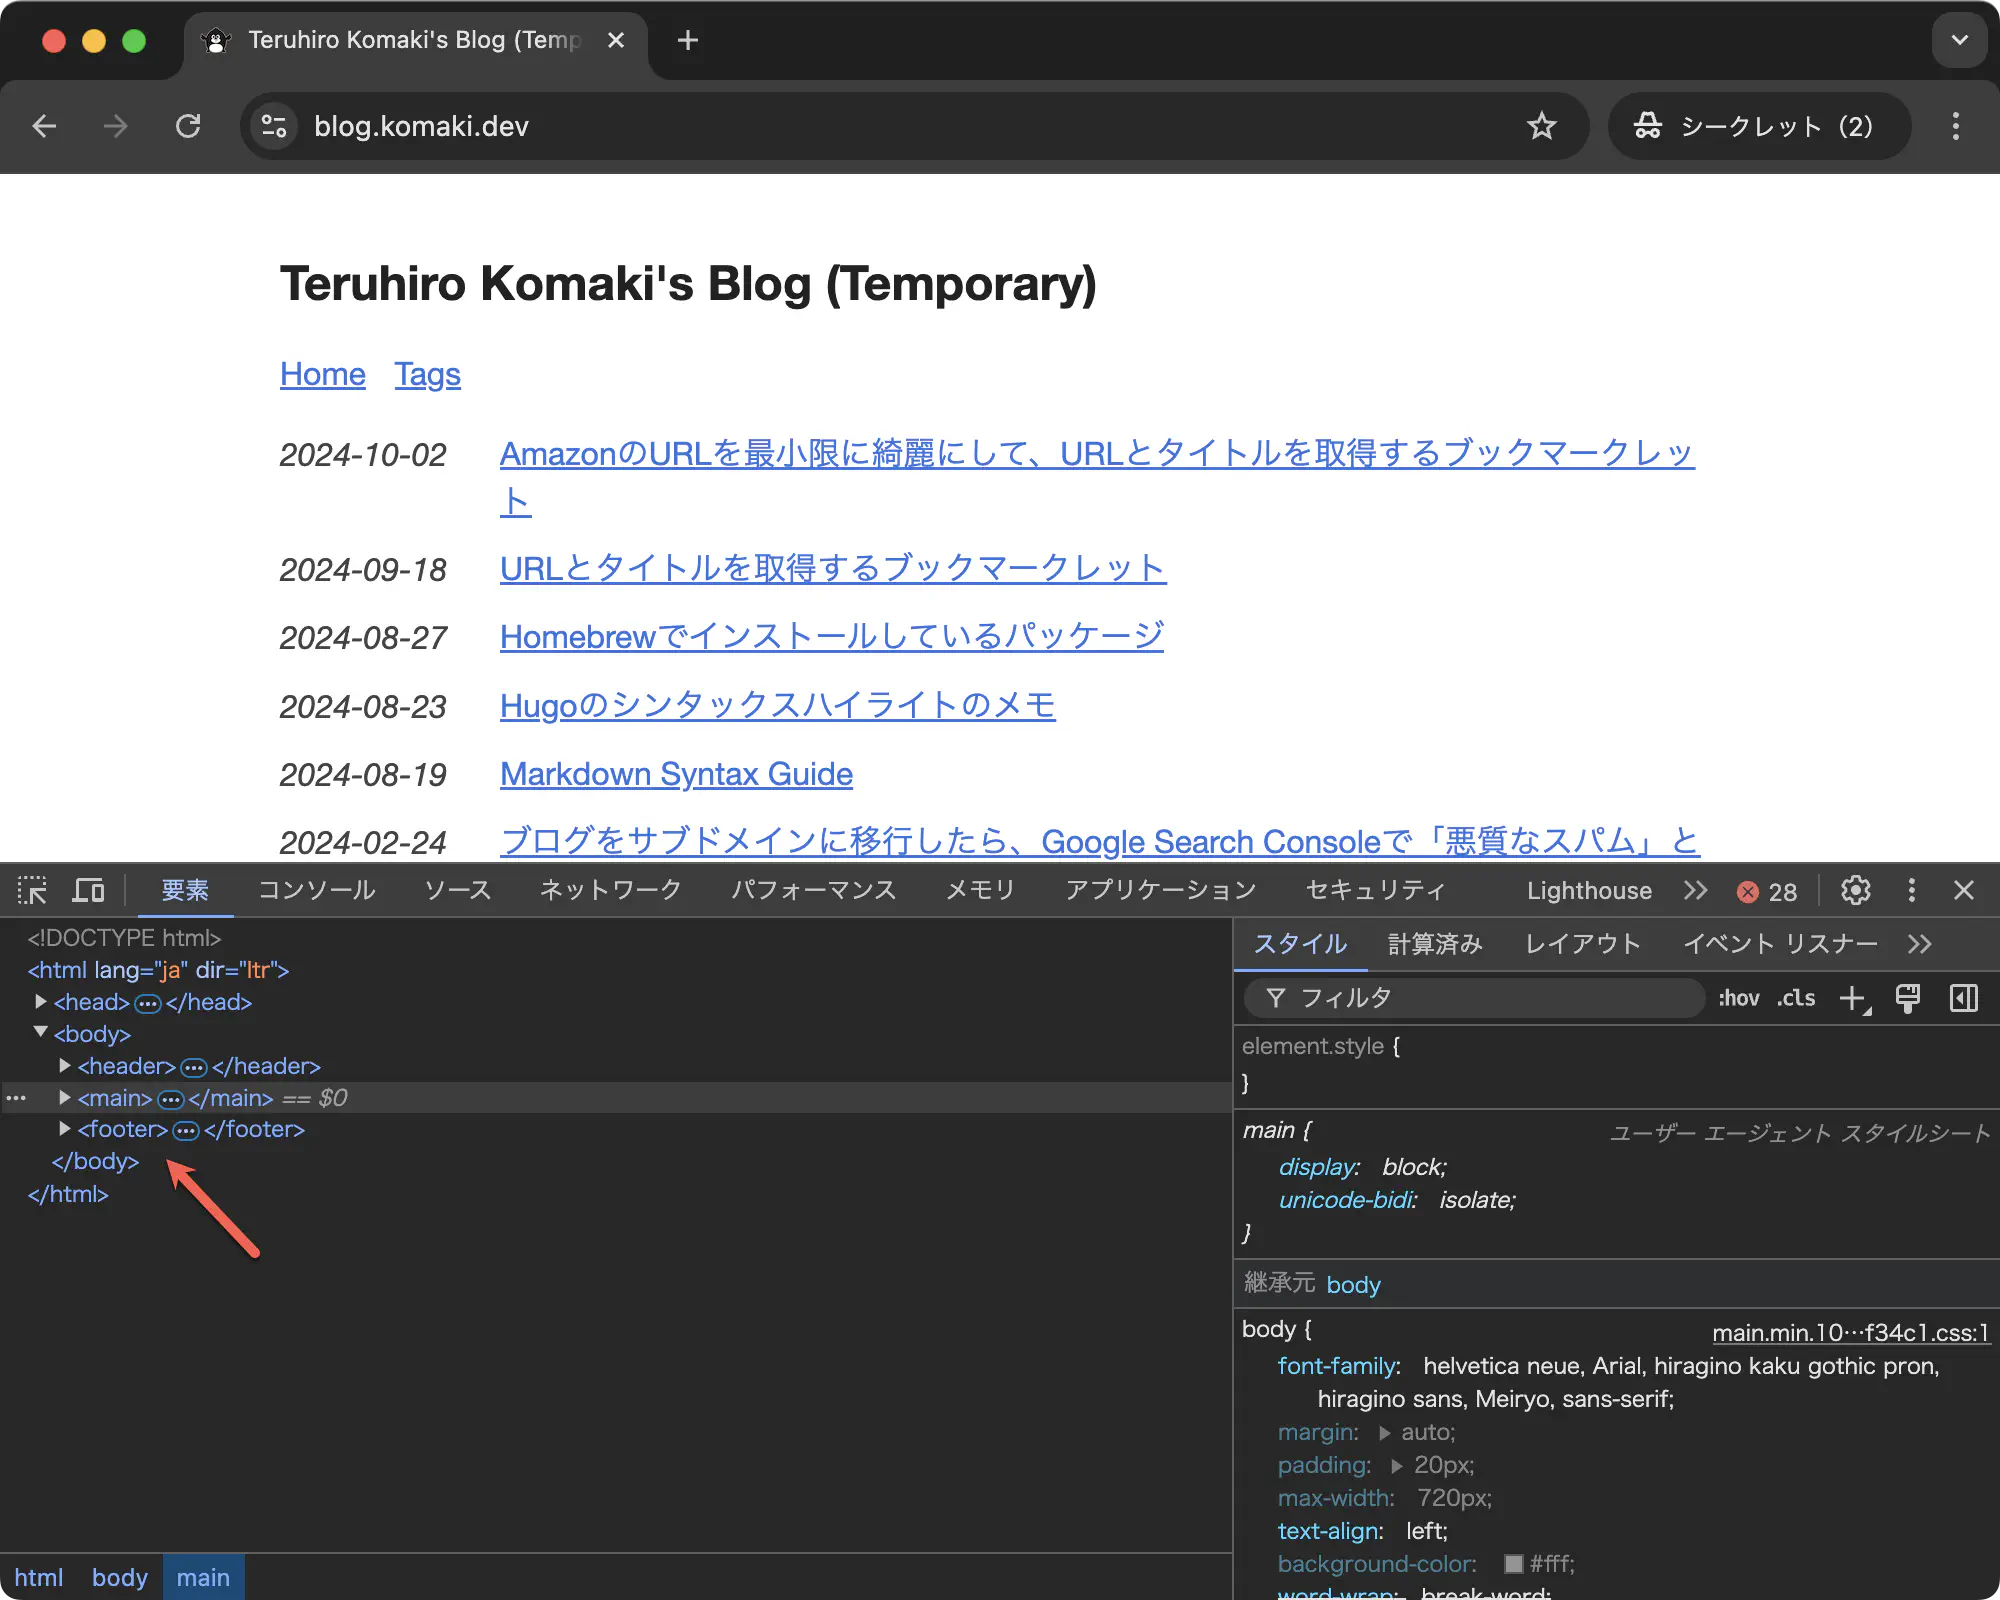Open the Chrome three-dot menu
The height and width of the screenshot is (1600, 2000).
click(1956, 126)
